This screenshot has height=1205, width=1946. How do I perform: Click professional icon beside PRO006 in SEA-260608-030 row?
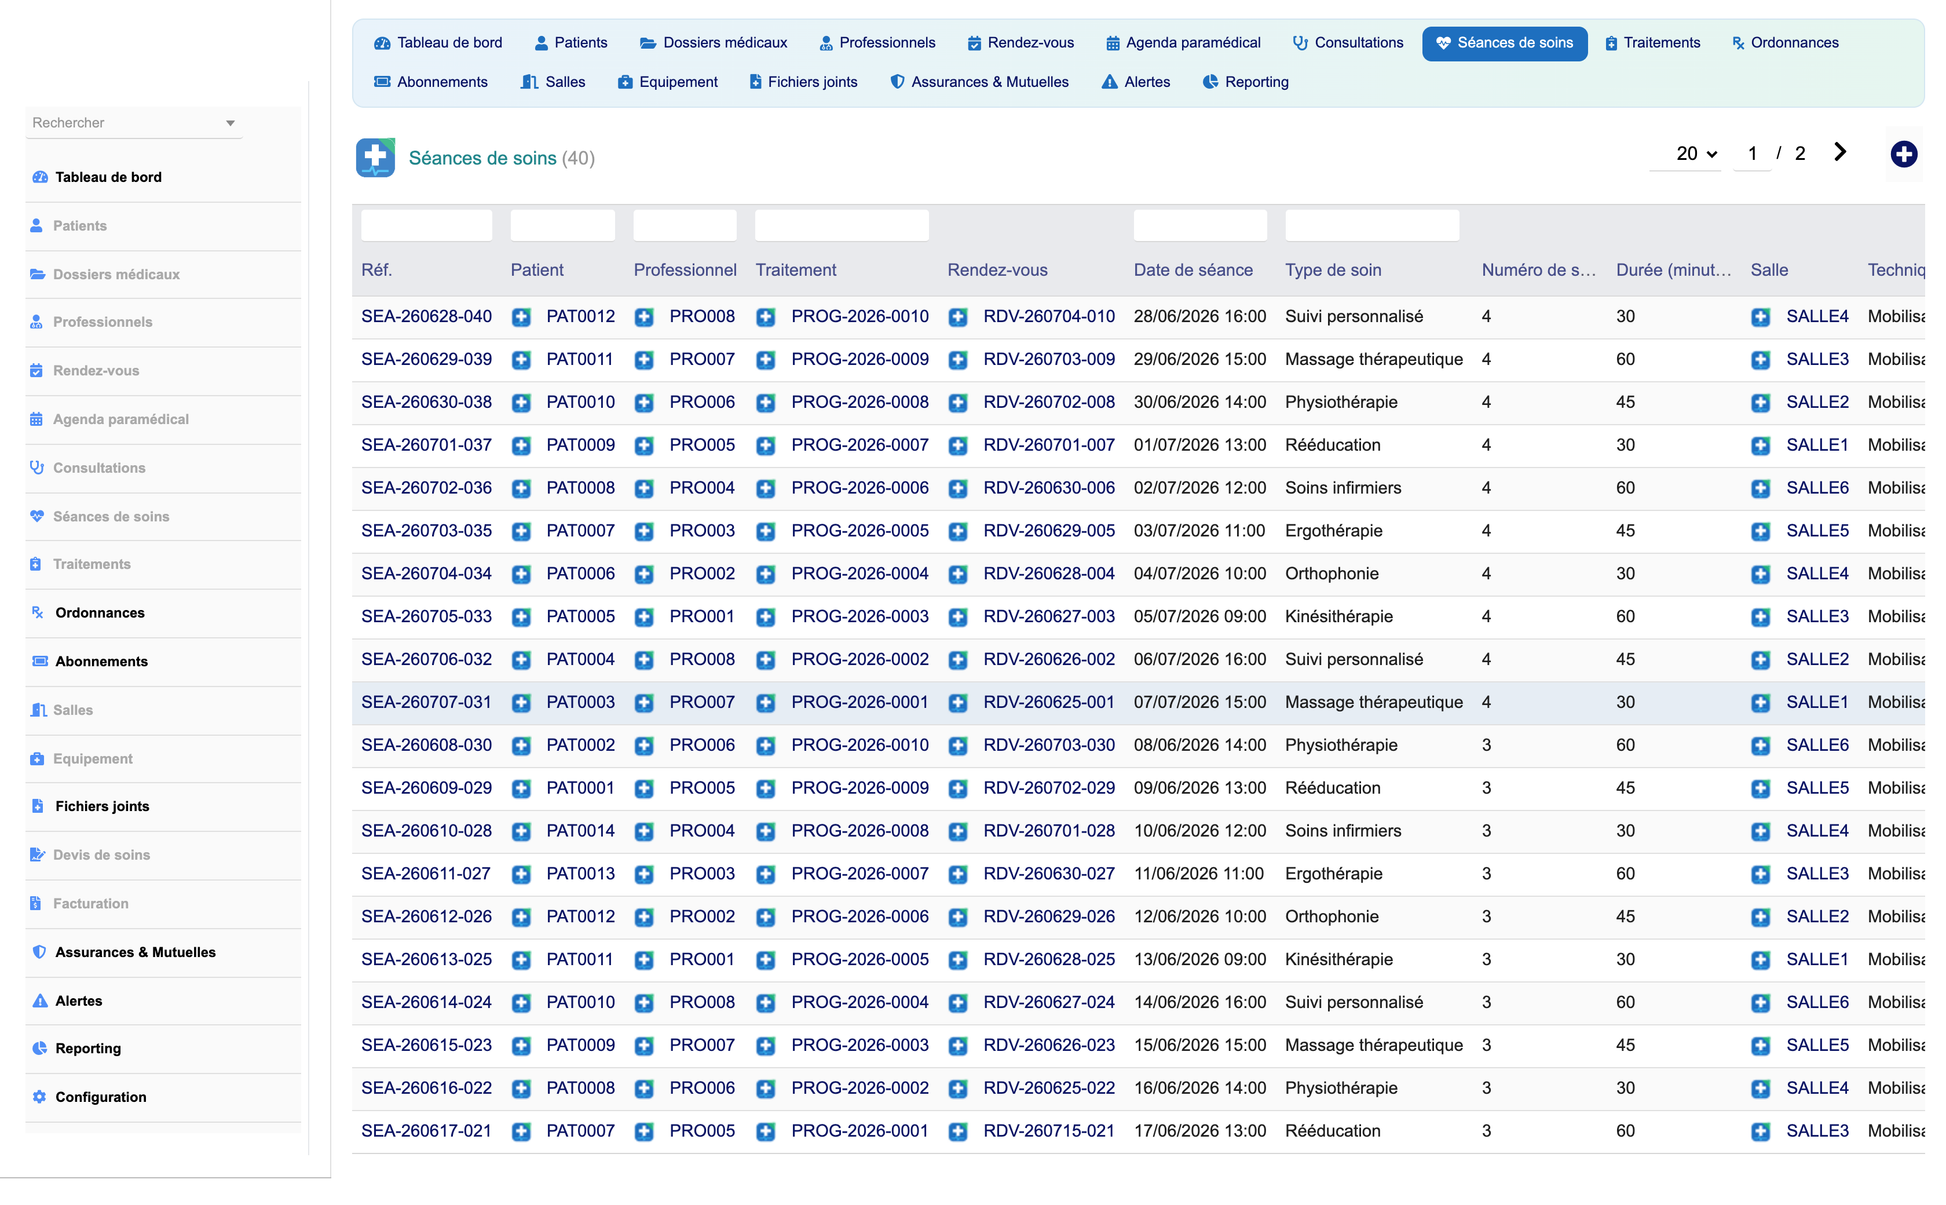(x=644, y=746)
